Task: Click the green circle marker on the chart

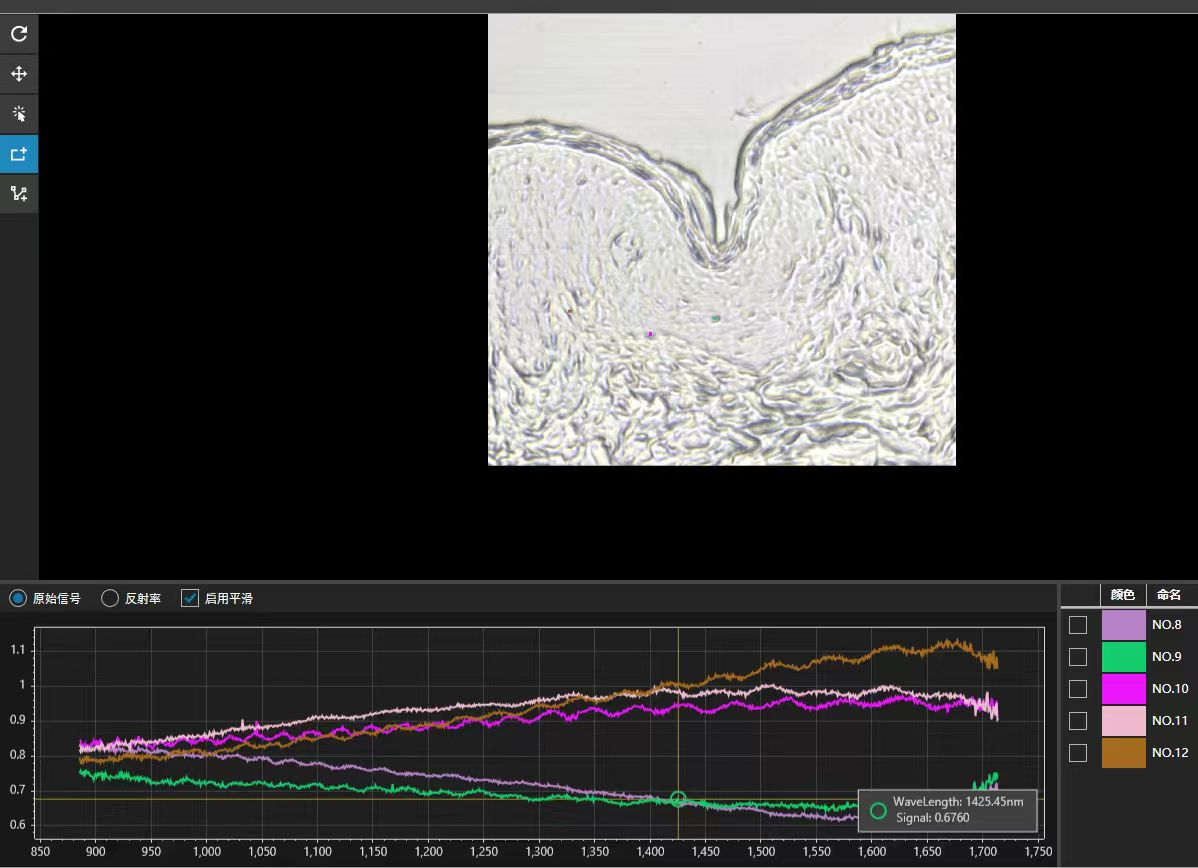Action: click(678, 799)
